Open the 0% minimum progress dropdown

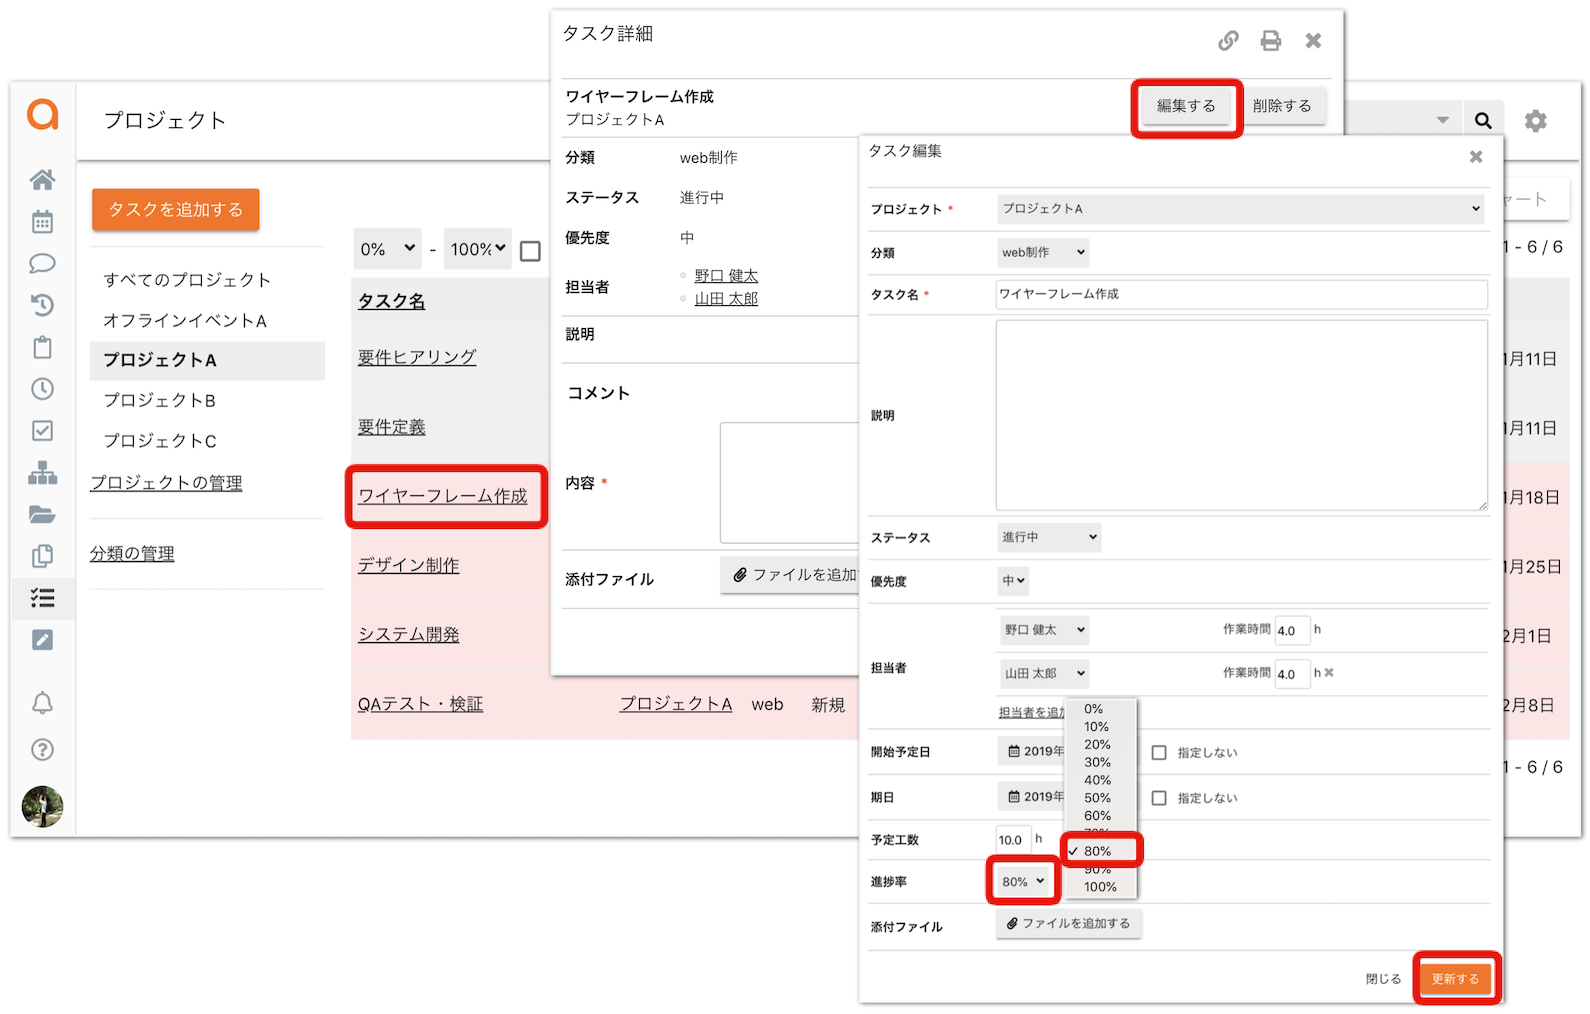(x=388, y=249)
